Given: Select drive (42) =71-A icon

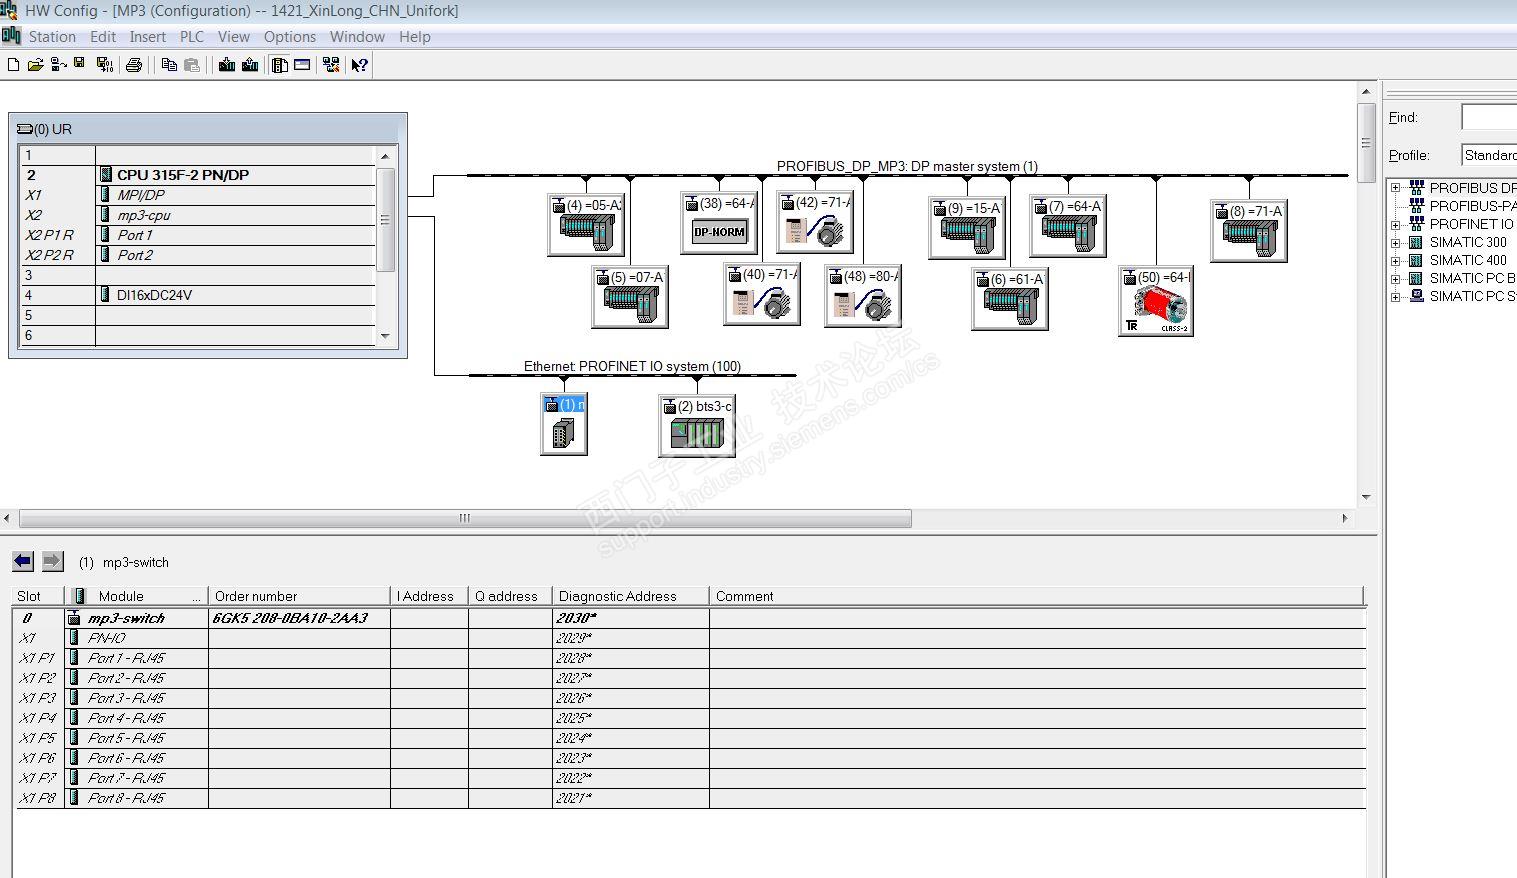Looking at the screenshot, I should 815,222.
